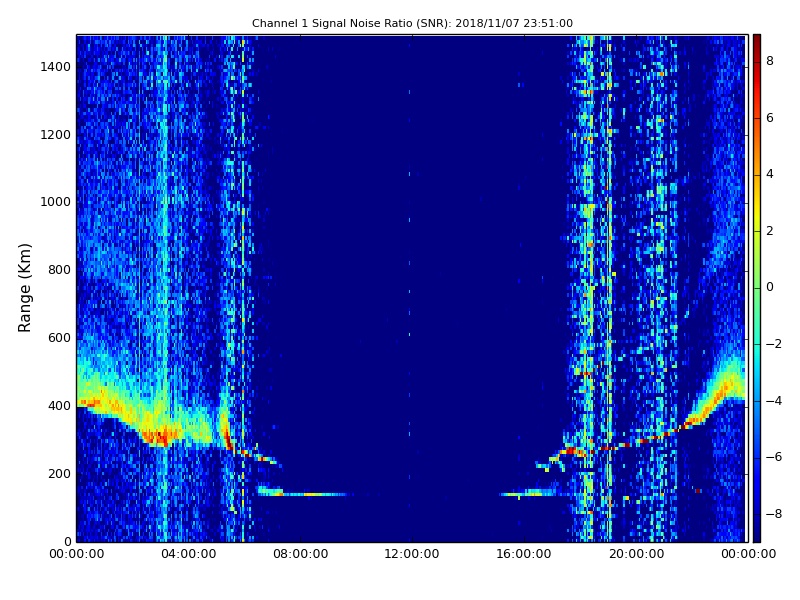Image resolution: width=800 pixels, height=600 pixels.
Task: Click the 1200 range tick label
Action: 56,135
